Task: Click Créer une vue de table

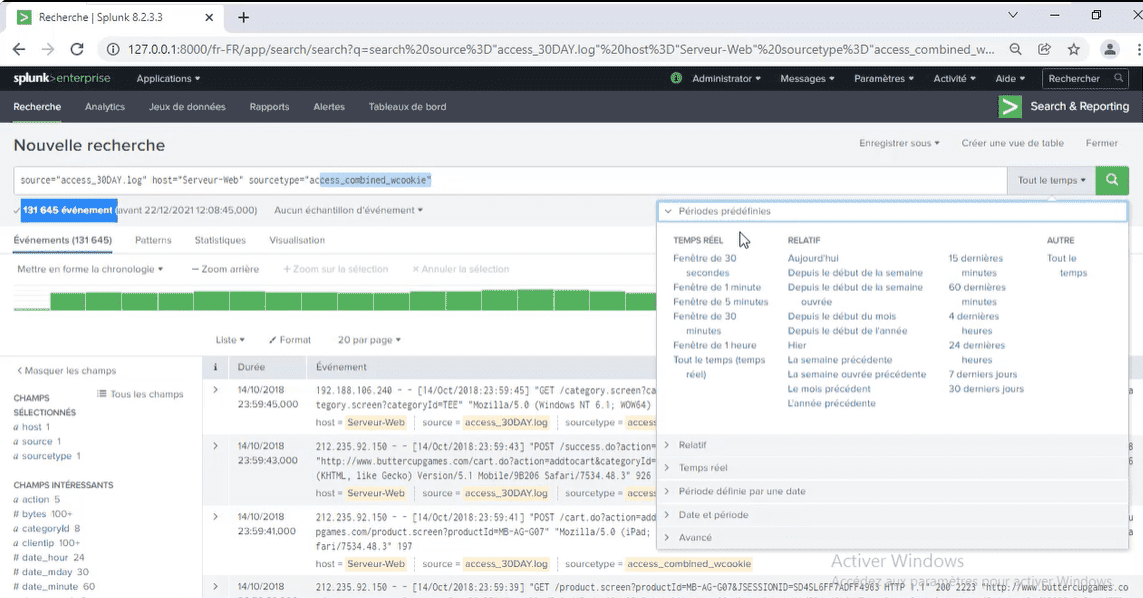Action: click(x=1013, y=144)
